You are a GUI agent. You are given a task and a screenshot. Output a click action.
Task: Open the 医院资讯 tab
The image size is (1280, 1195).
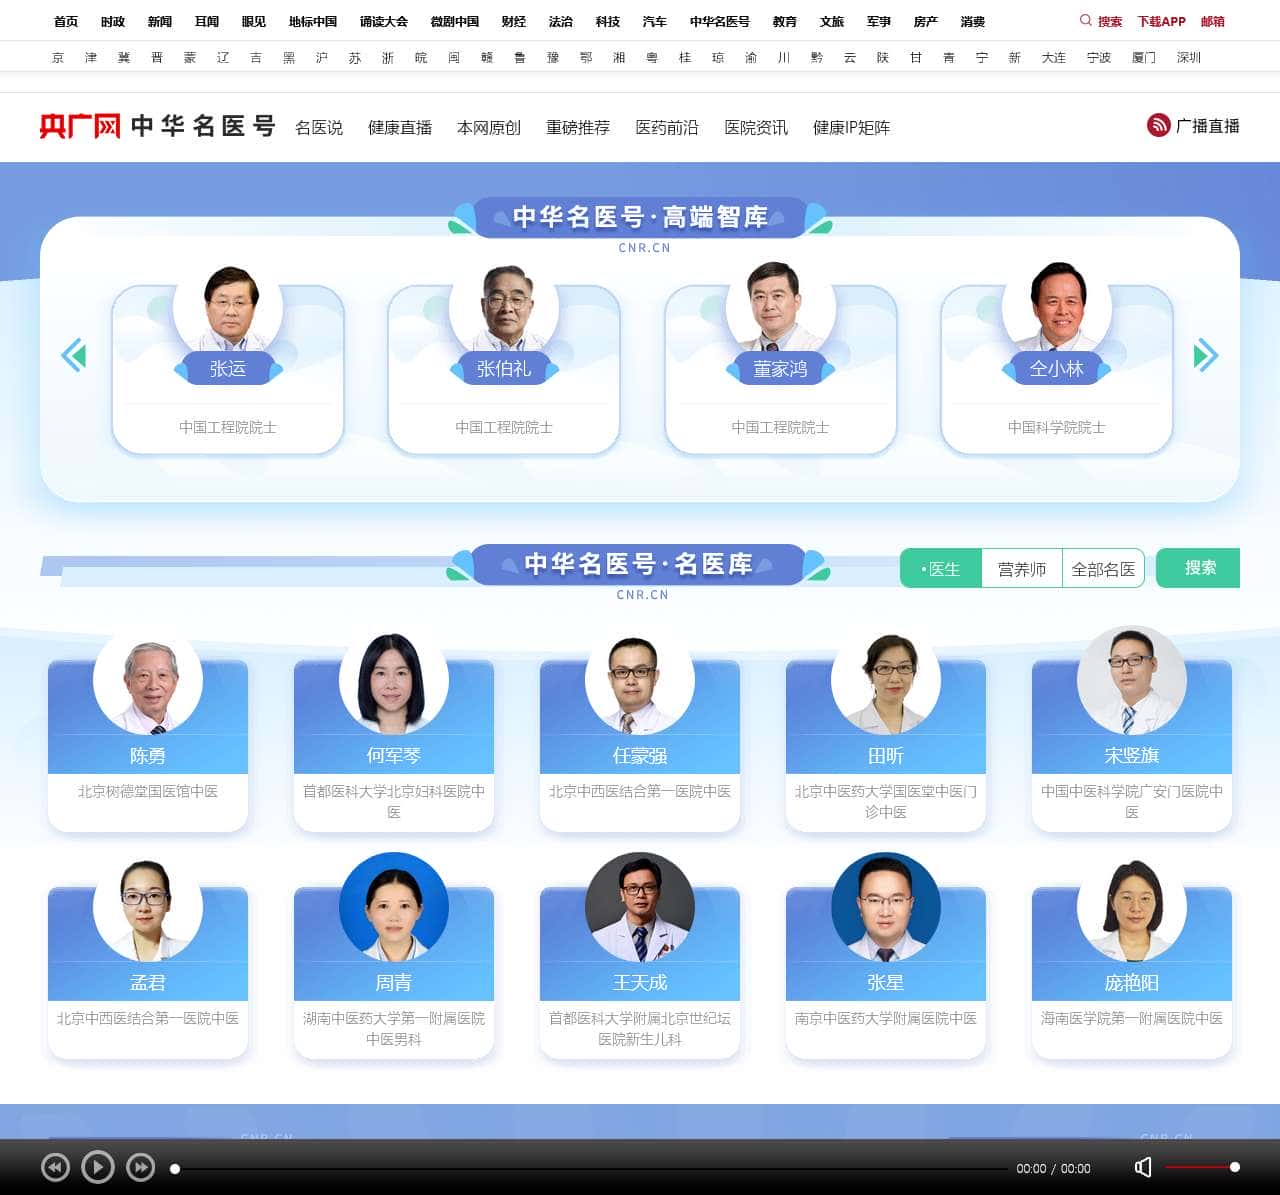pos(756,127)
